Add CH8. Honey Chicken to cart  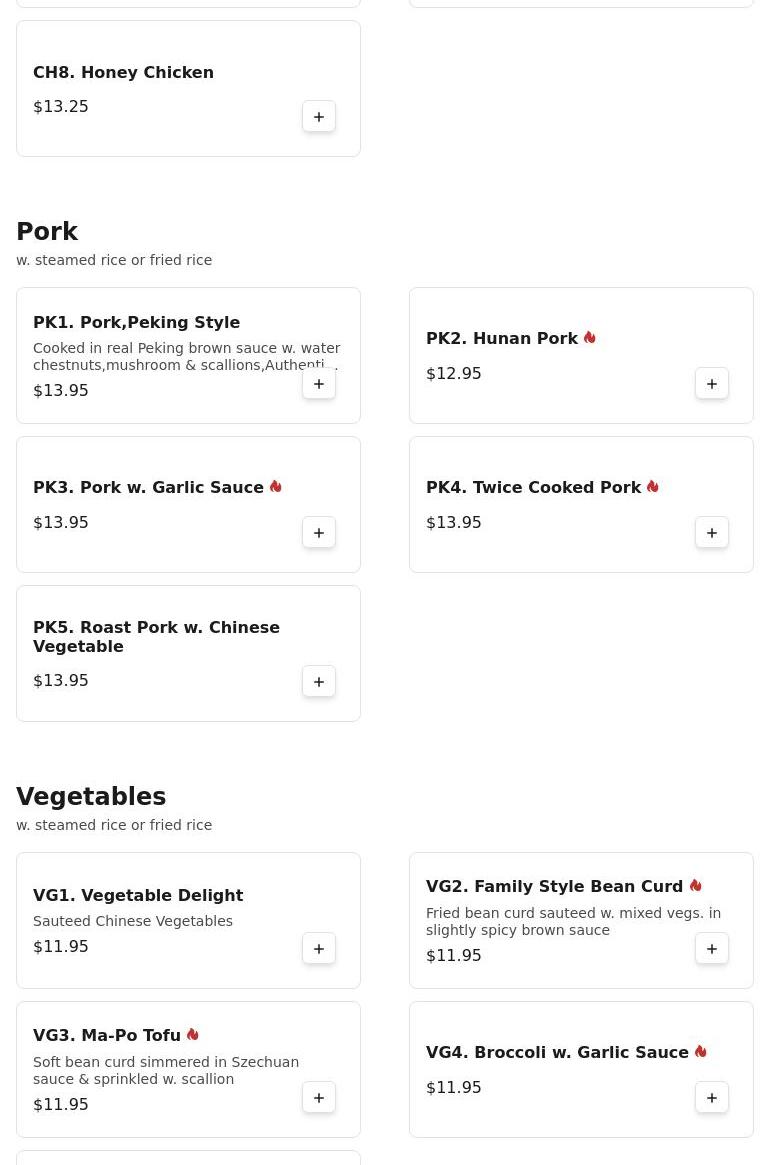(x=319, y=117)
